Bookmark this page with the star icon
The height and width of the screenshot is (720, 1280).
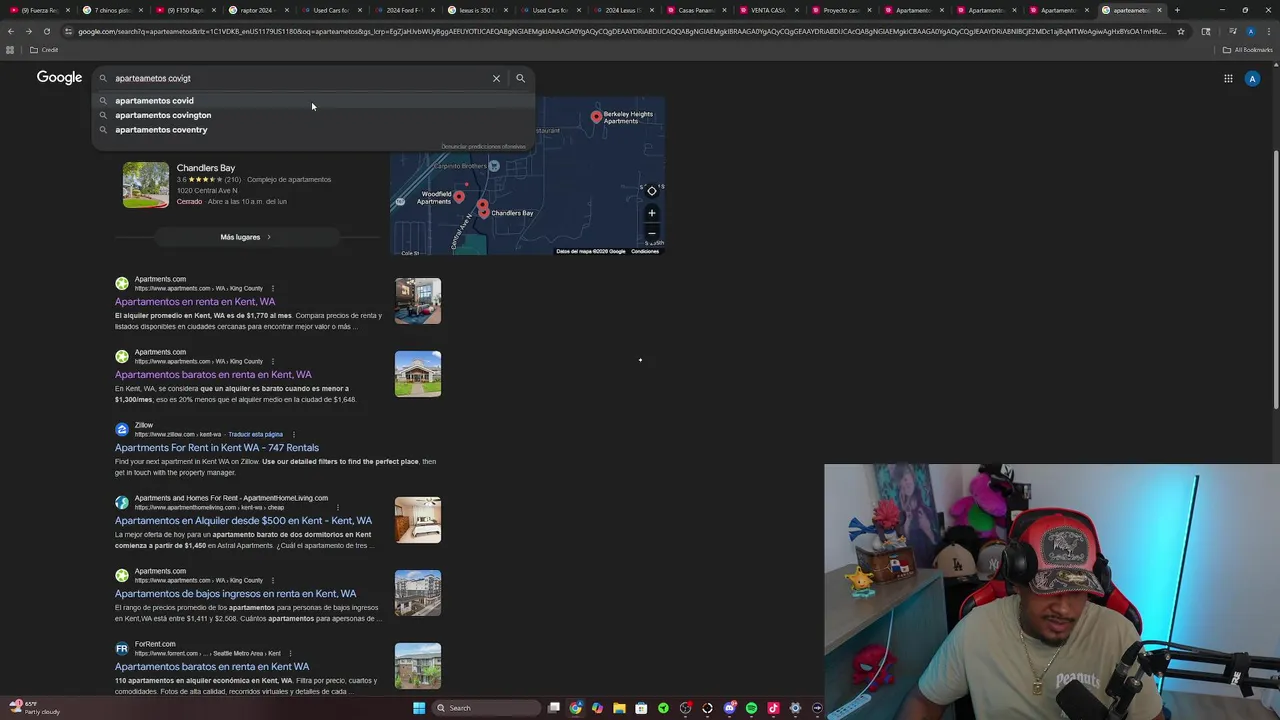tap(1181, 31)
